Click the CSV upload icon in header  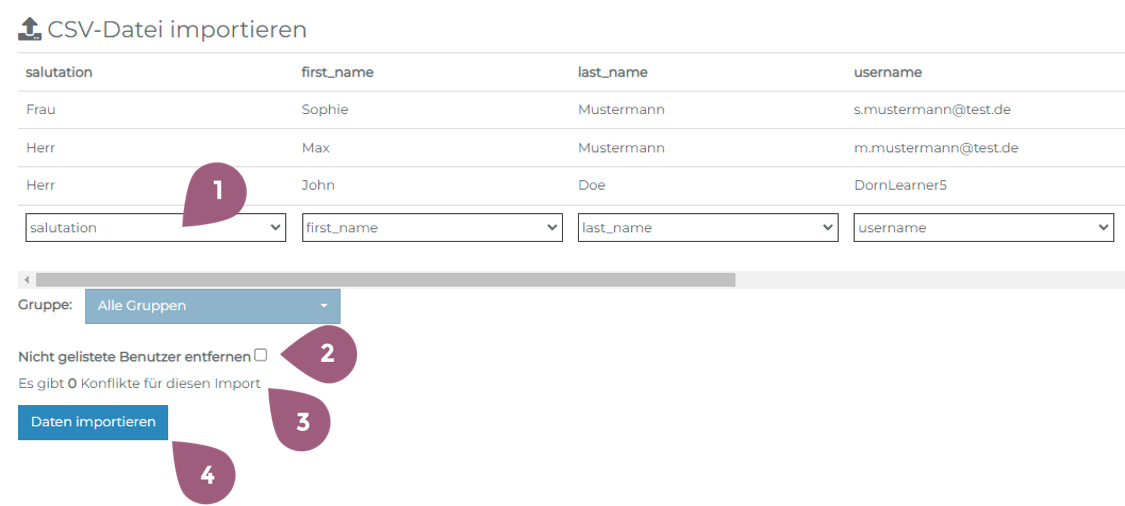pyautogui.click(x=29, y=30)
